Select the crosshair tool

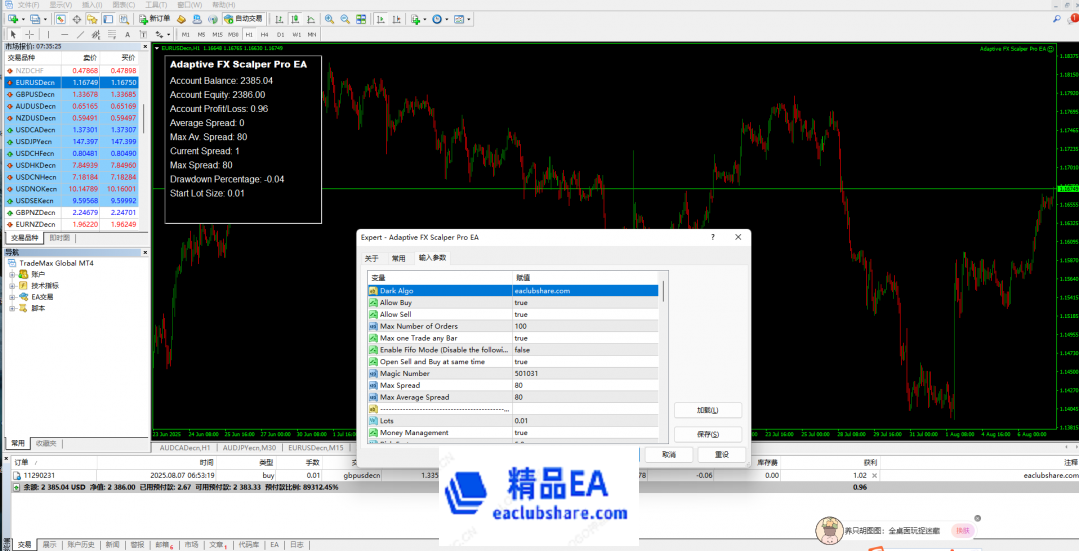click(x=29, y=34)
